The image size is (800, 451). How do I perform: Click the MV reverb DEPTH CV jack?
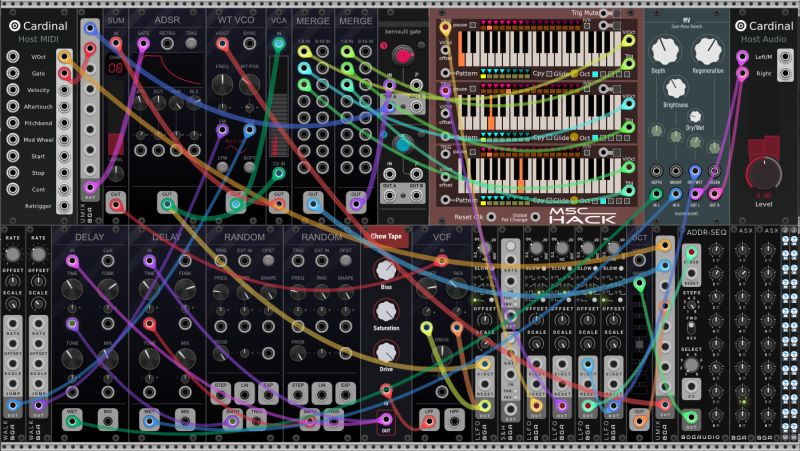656,171
